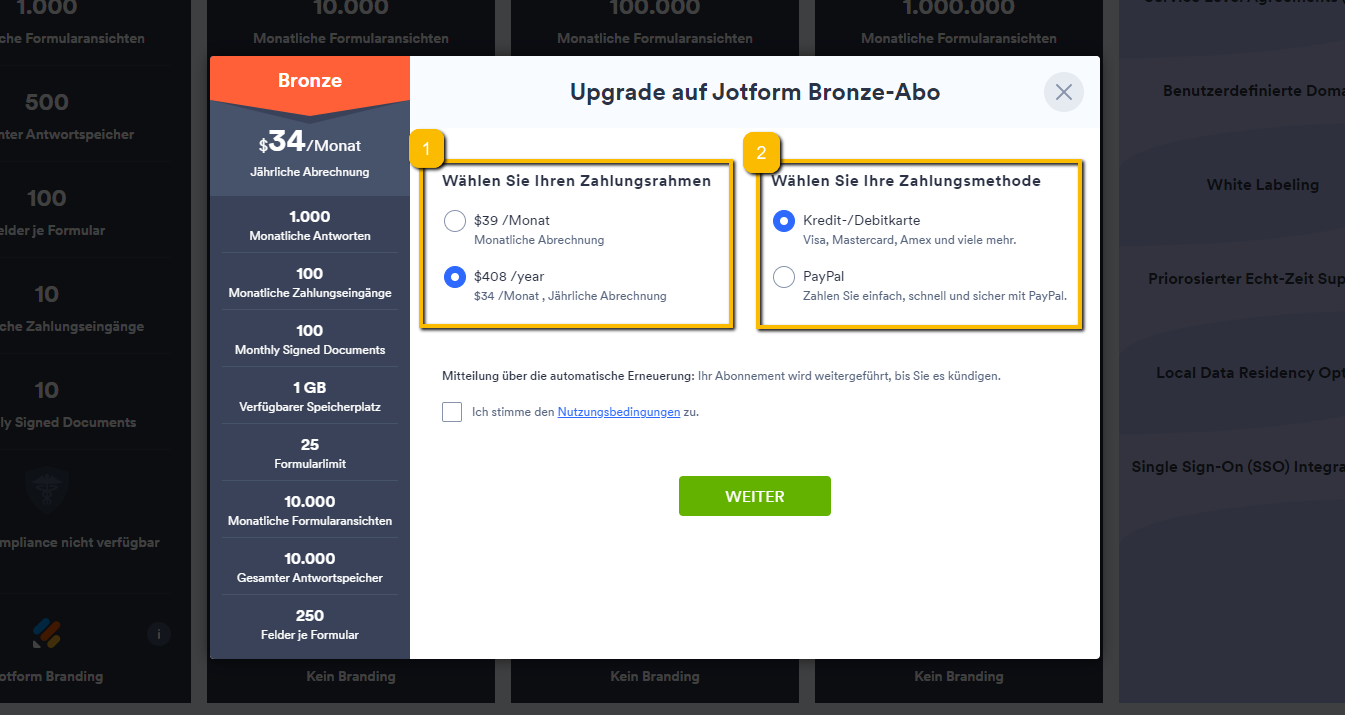Click 'Wählen Sie Ihre Zahlungsmethode' heading

pos(906,181)
